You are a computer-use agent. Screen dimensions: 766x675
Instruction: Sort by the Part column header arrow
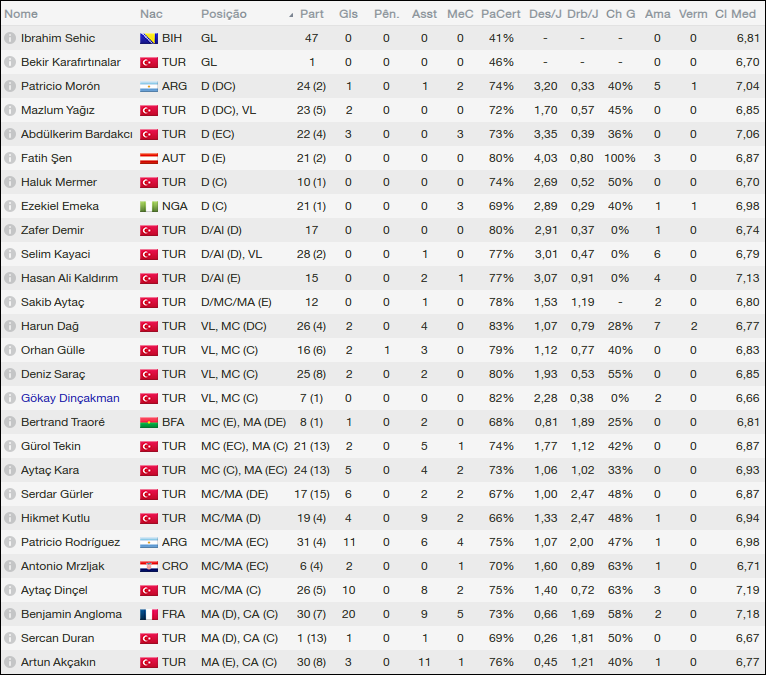pos(291,15)
